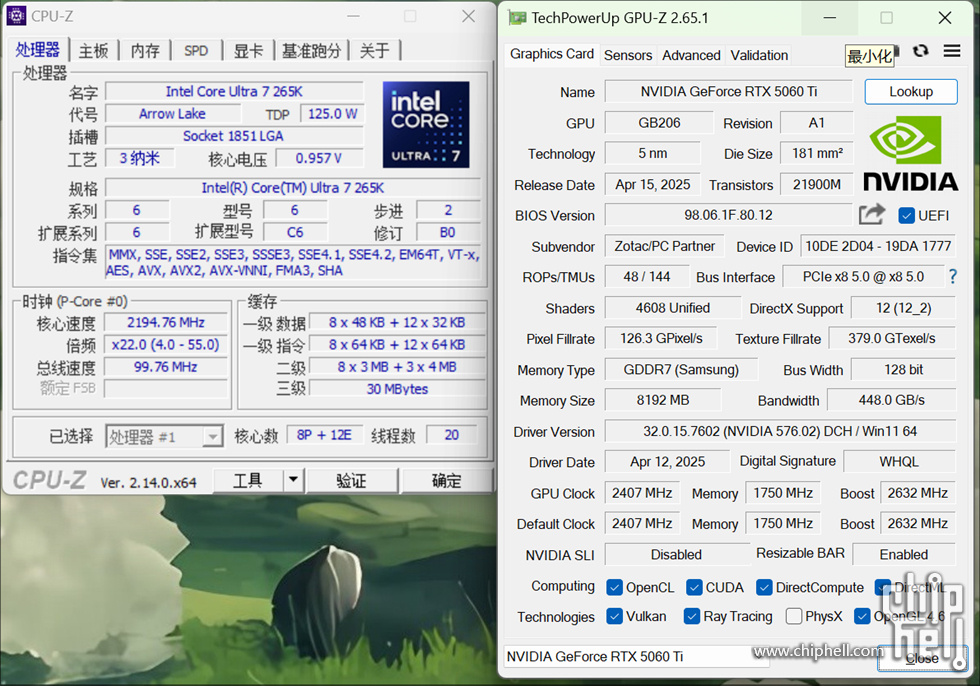
Task: Open the 关于 tab
Action: [x=375, y=51]
